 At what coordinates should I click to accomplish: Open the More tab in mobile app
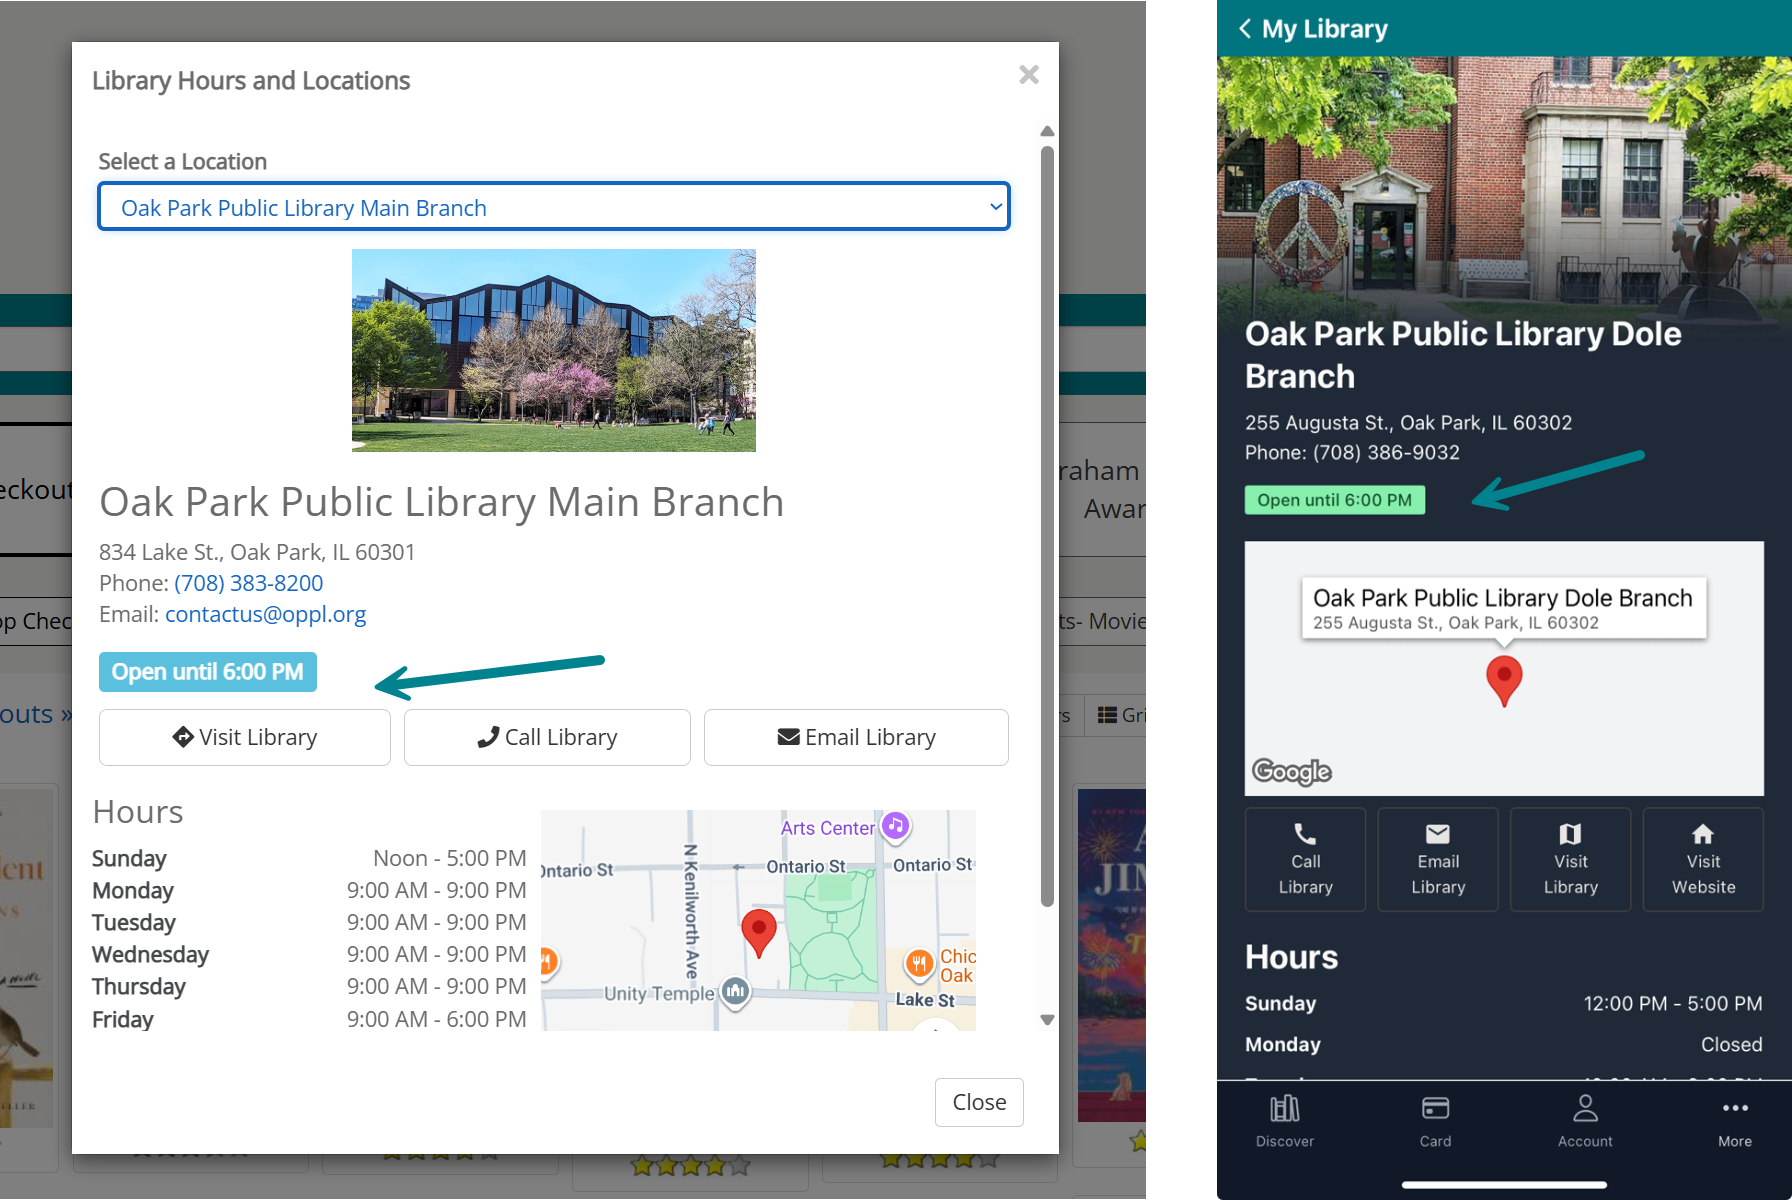tap(1735, 1121)
